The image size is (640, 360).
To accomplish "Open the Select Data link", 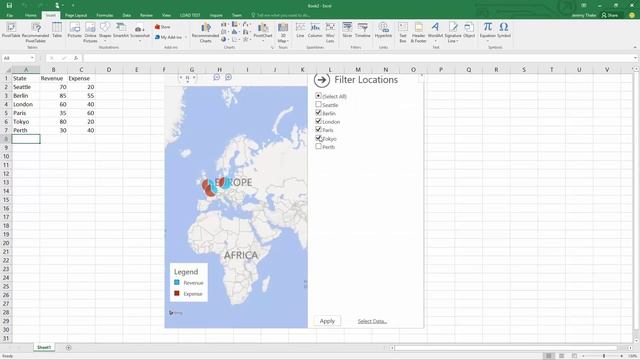I will (x=372, y=322).
